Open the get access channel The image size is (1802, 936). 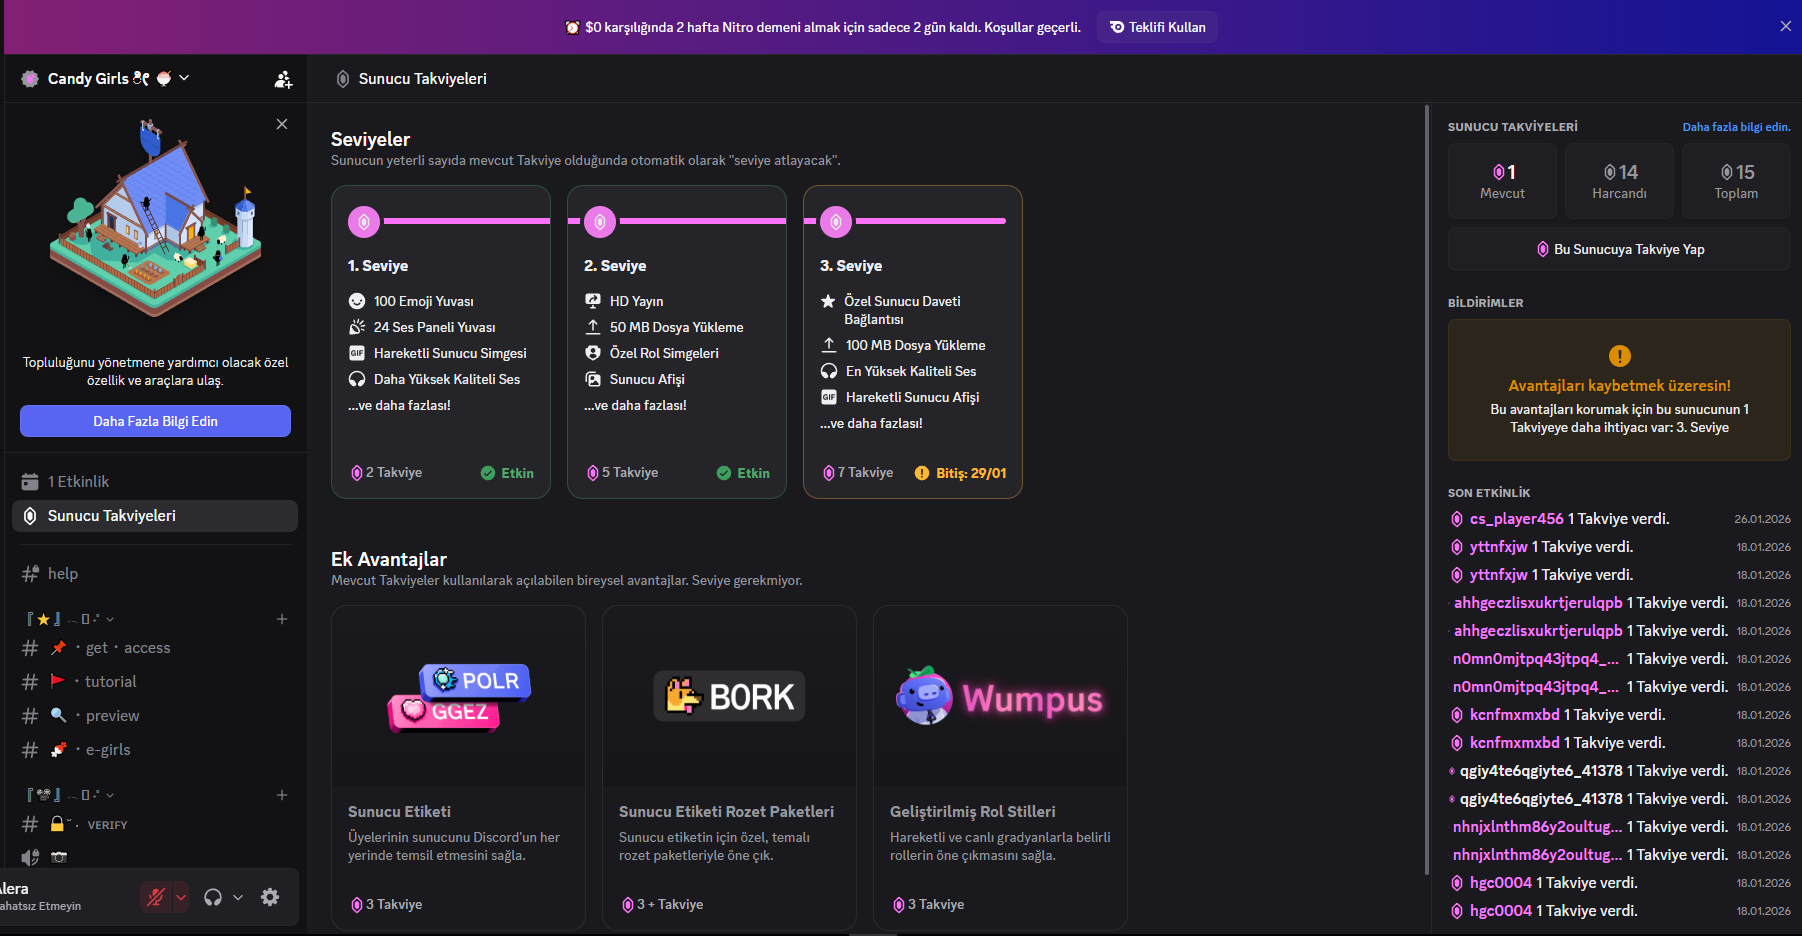pyautogui.click(x=155, y=648)
